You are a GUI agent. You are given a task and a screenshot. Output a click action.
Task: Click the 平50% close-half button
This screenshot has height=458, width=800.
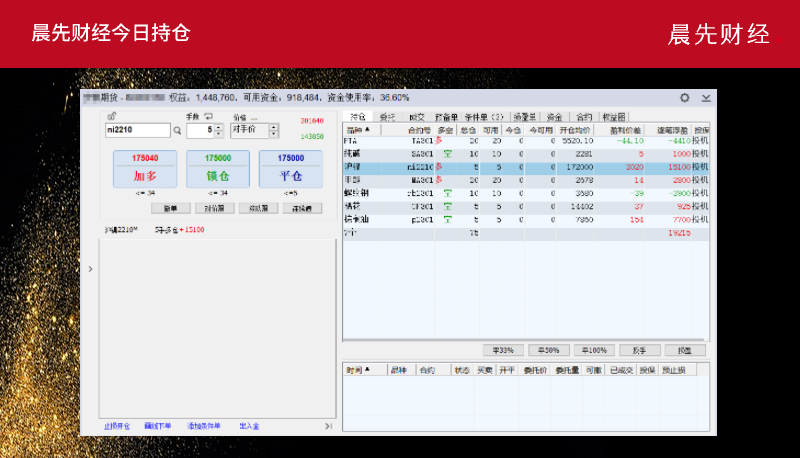coord(548,351)
